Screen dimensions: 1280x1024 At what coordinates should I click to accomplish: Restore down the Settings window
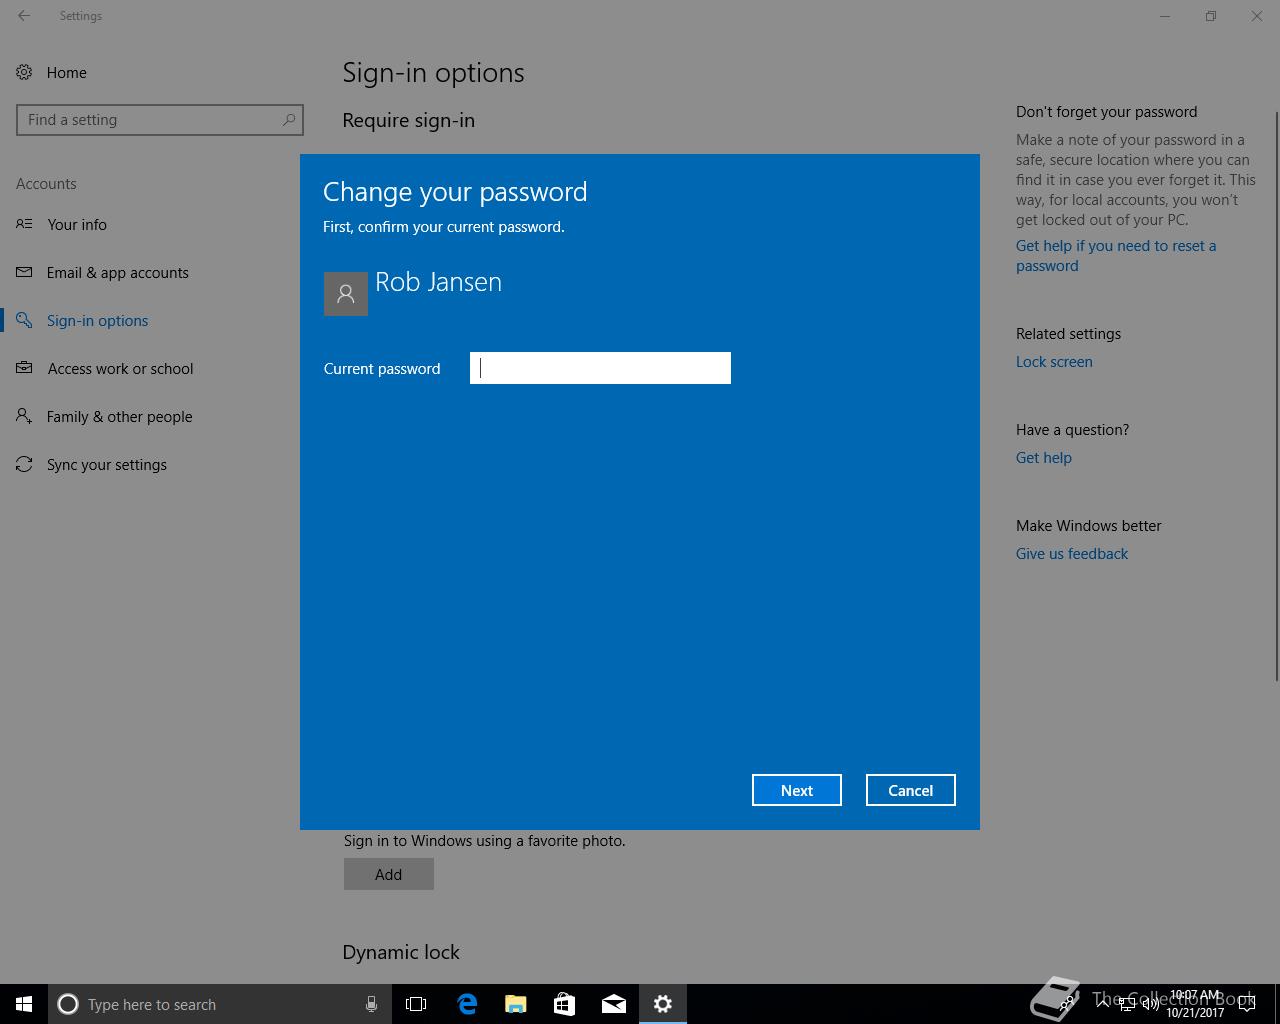1211,16
